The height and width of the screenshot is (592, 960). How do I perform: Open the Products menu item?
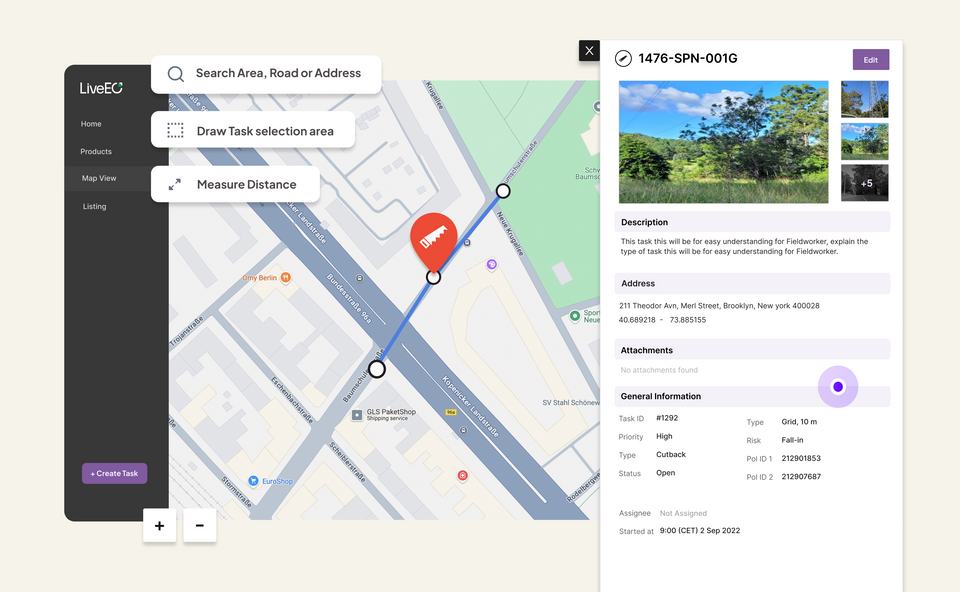coord(96,151)
